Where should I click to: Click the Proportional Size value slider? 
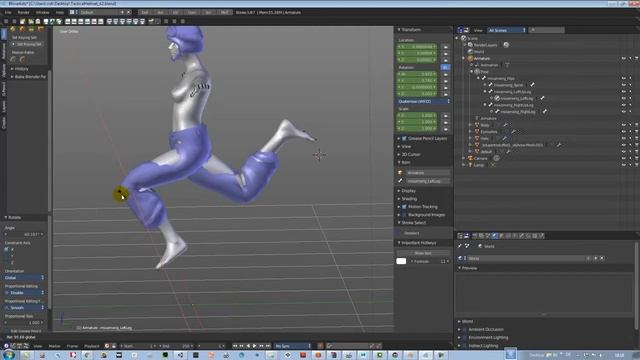coord(24,322)
